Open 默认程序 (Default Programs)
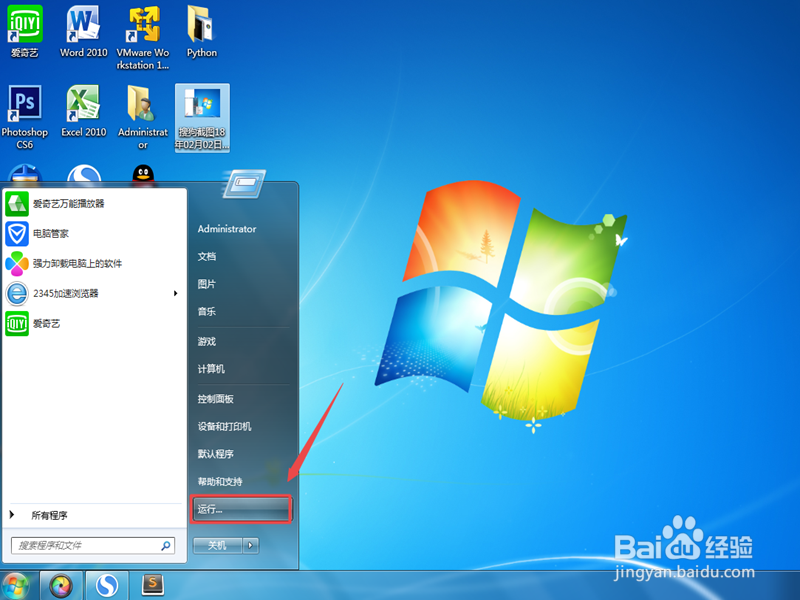Viewport: 800px width, 600px height. coord(216,454)
